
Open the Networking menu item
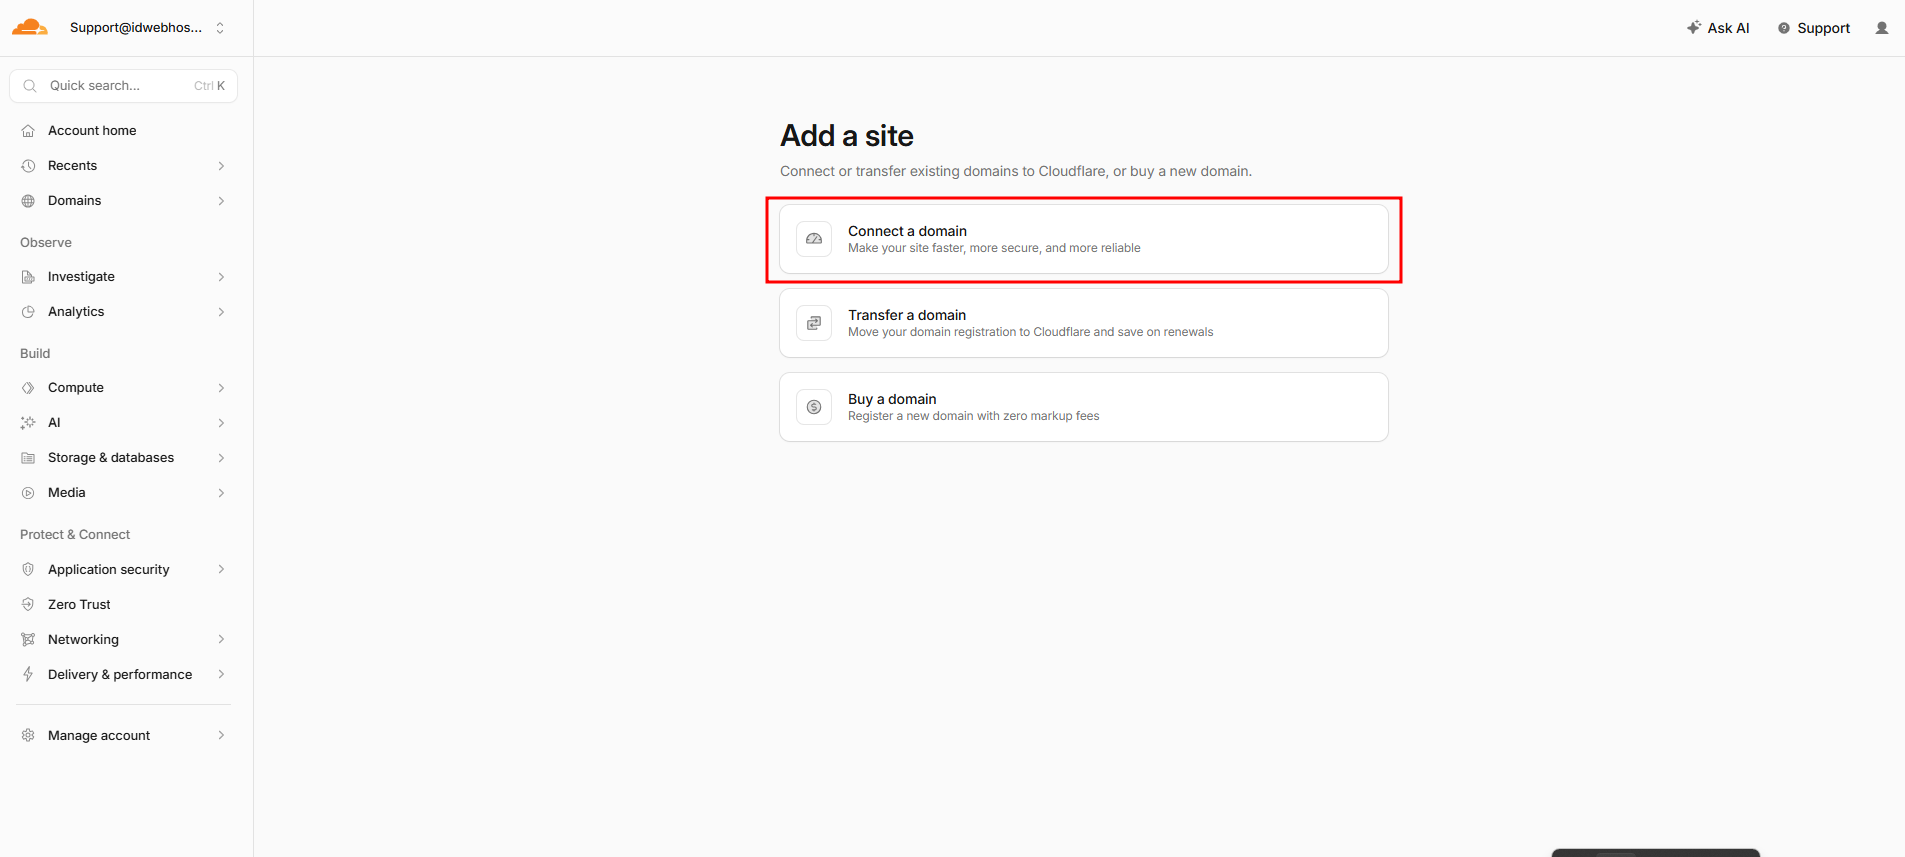click(123, 639)
